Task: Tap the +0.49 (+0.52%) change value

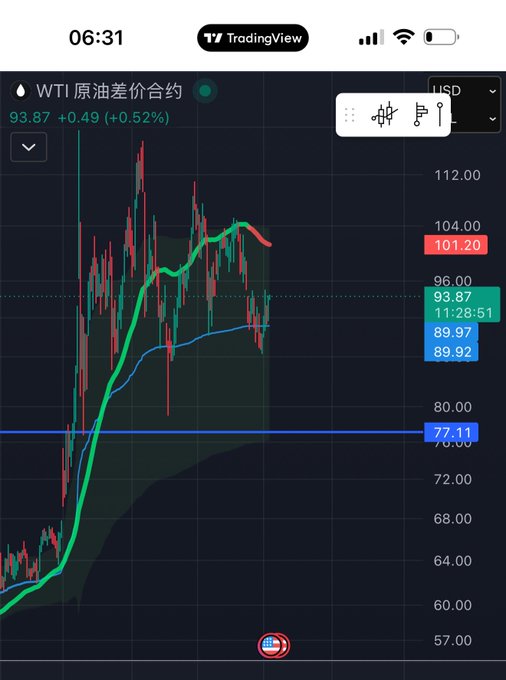Action: [113, 118]
